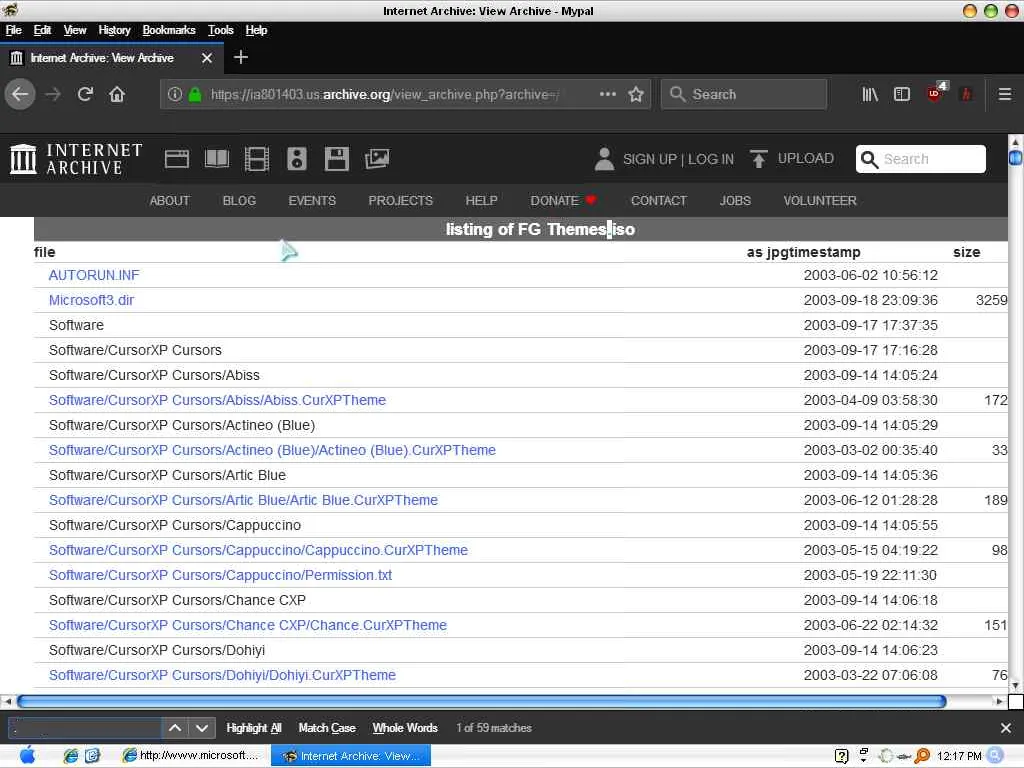Toggle Highlight All in find bar
The width and height of the screenshot is (1024, 768).
[x=253, y=728]
